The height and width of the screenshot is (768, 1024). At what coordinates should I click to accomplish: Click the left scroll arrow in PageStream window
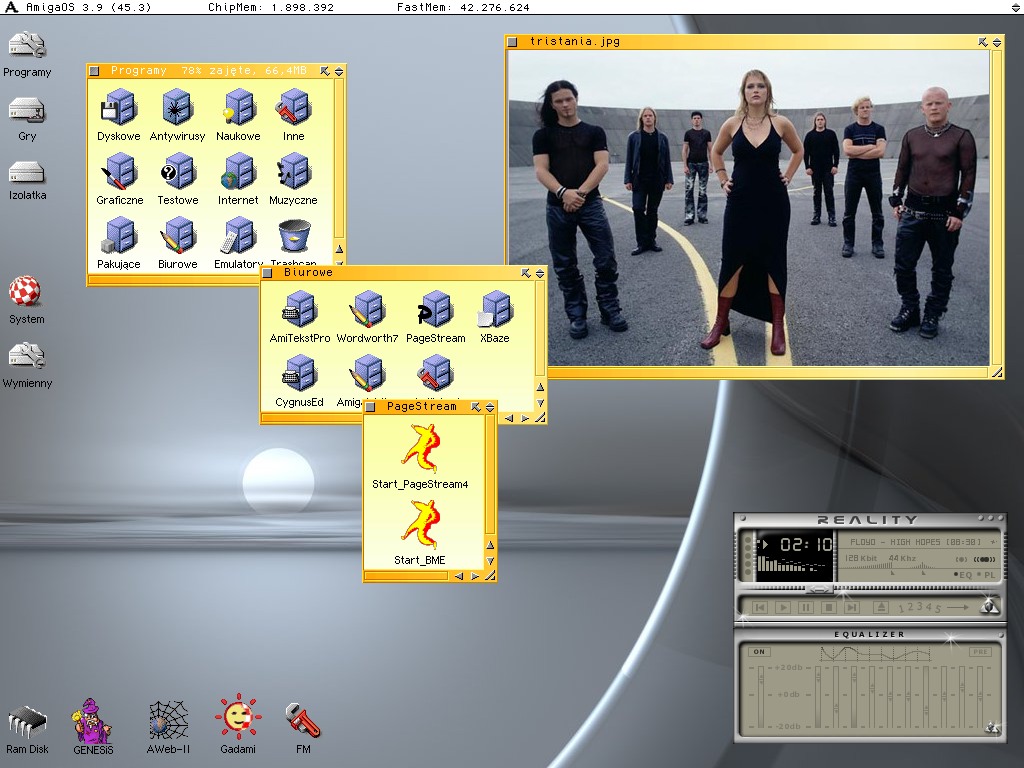[x=458, y=576]
